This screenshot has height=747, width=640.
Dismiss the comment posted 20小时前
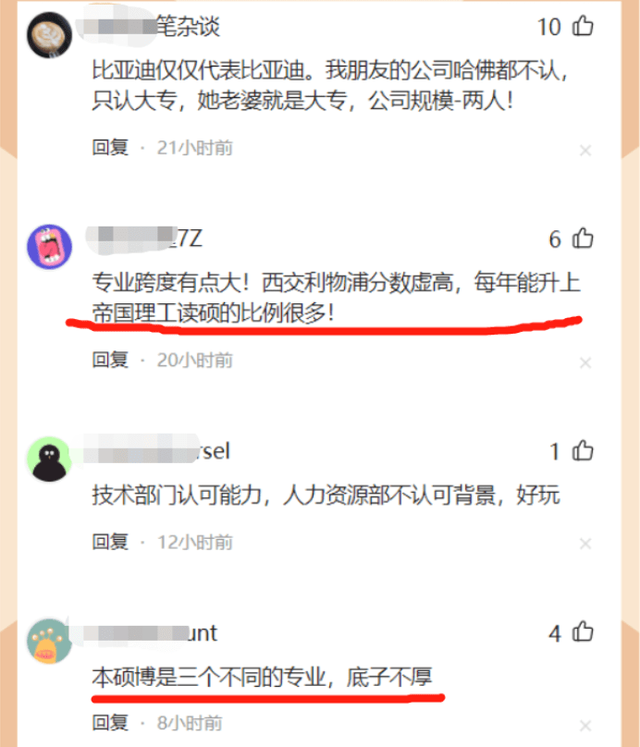pos(585,363)
